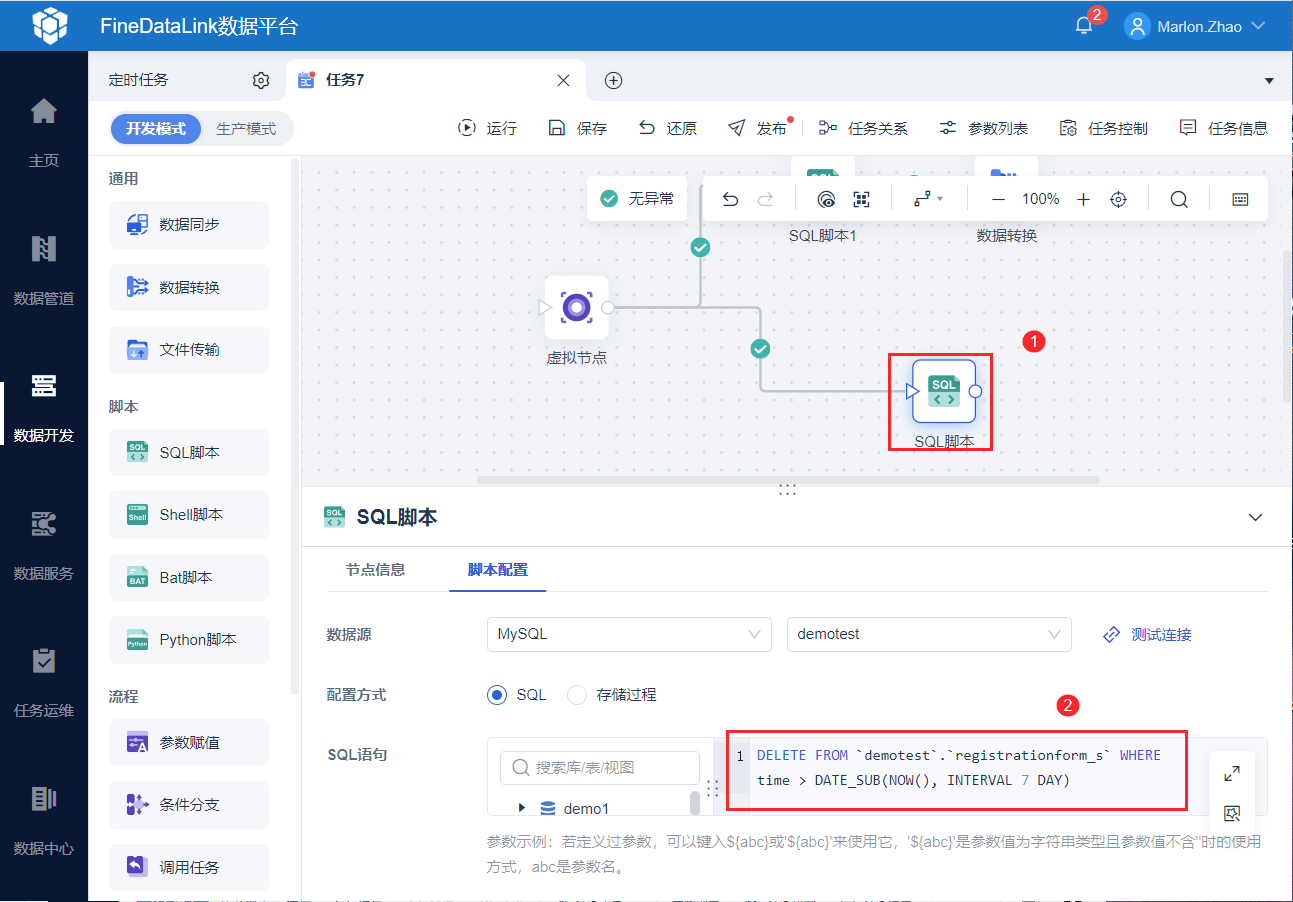This screenshot has width=1293, height=902.
Task: Switch to 生产模式
Action: 246,129
